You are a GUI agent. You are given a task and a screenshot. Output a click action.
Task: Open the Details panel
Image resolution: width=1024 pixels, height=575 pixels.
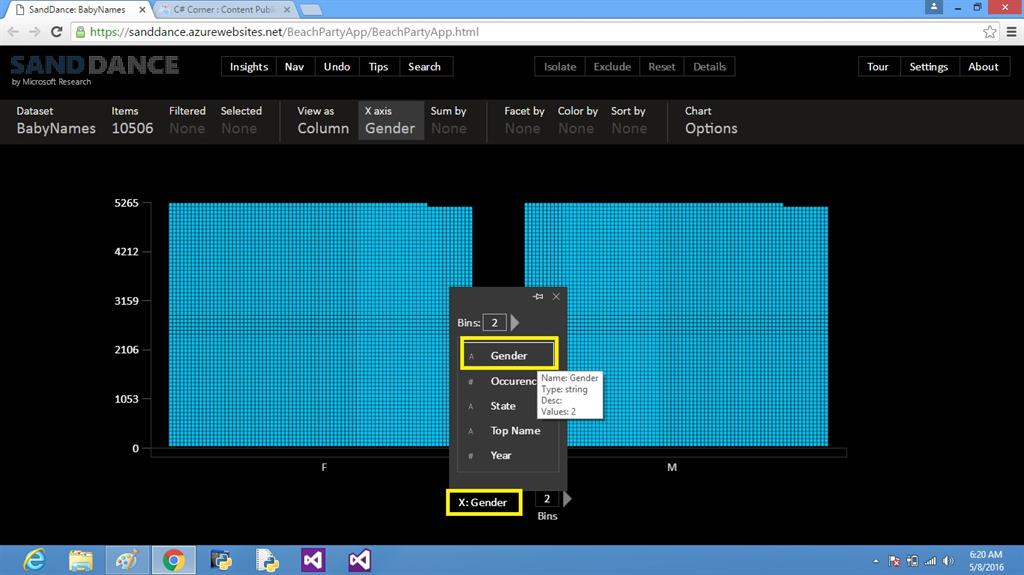click(709, 67)
